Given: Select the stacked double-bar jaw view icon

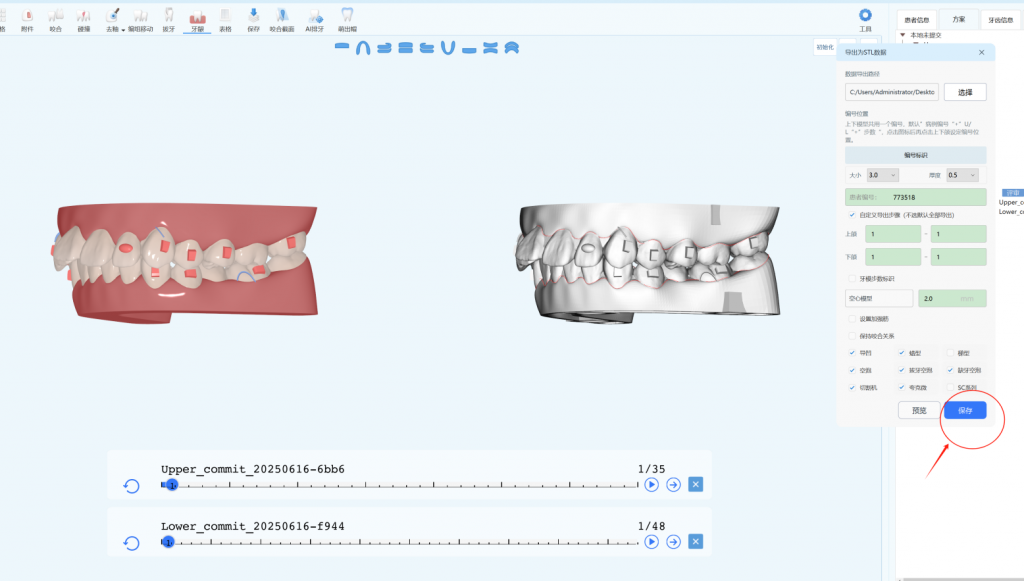Looking at the screenshot, I should [x=406, y=48].
